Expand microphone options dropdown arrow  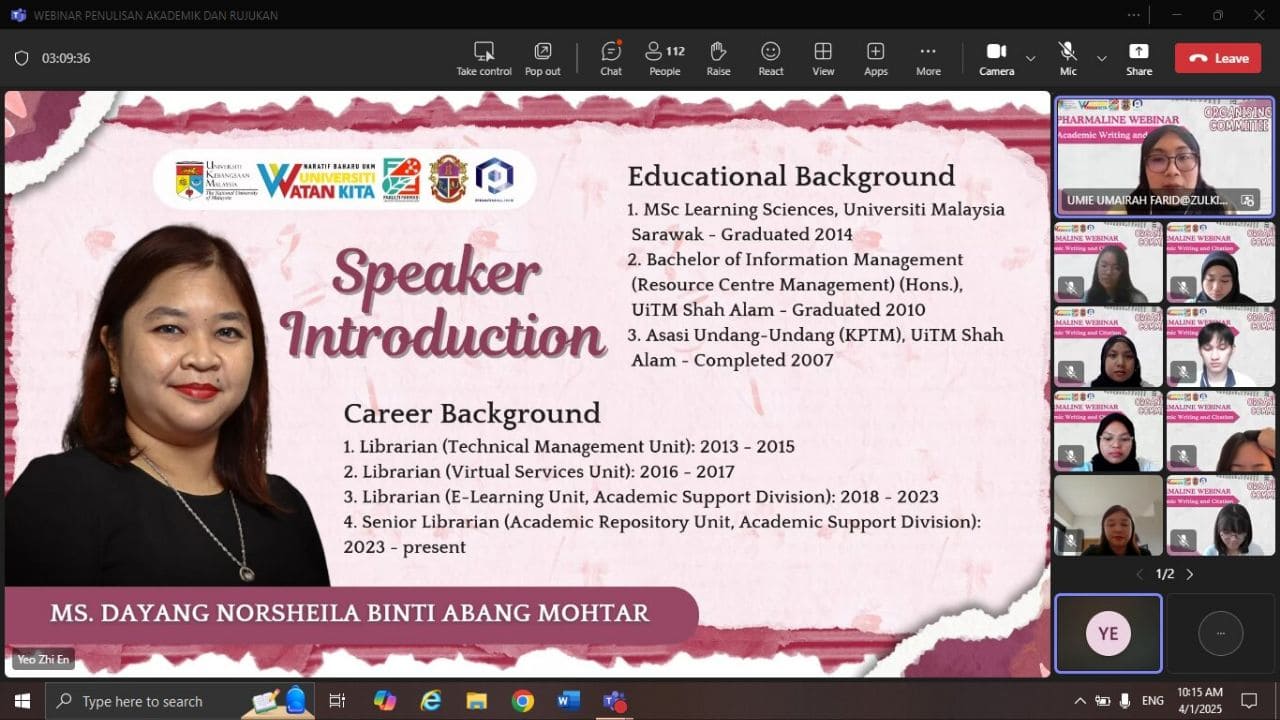point(1101,58)
